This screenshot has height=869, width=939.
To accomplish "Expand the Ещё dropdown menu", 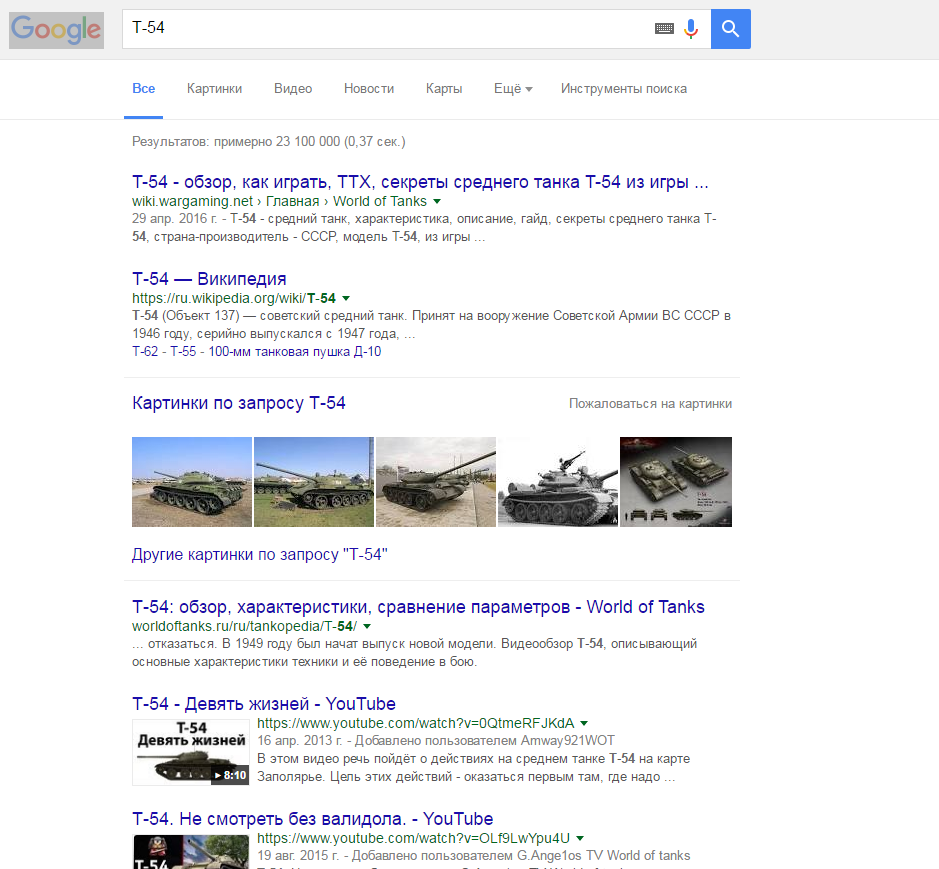I will tap(513, 89).
